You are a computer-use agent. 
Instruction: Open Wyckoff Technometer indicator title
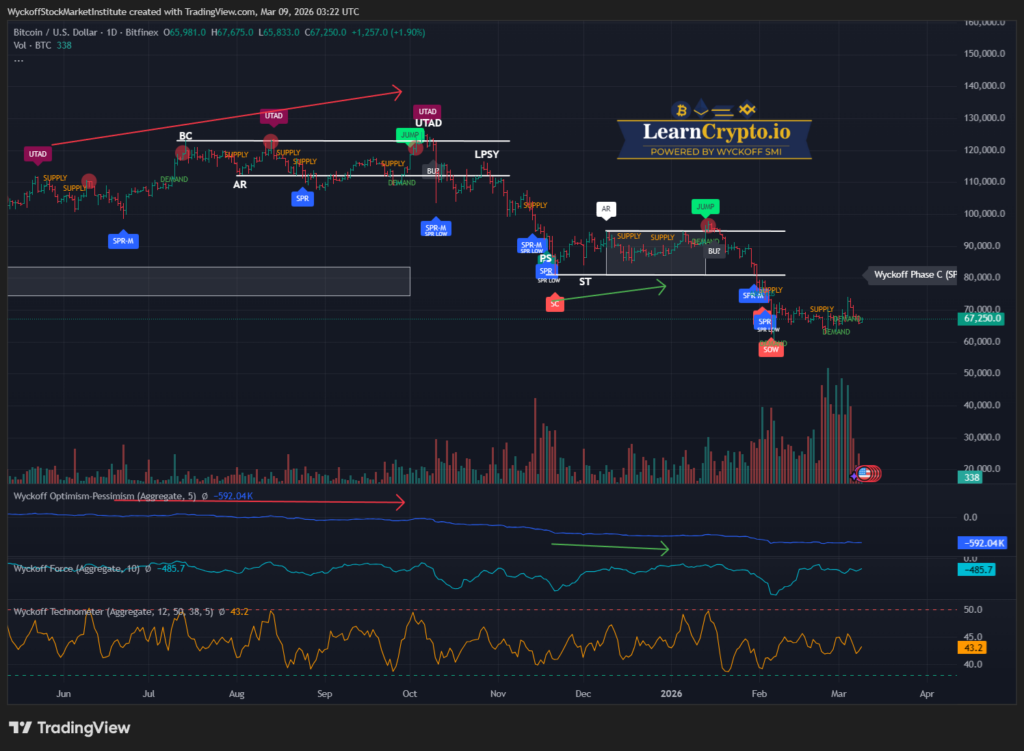[113, 612]
